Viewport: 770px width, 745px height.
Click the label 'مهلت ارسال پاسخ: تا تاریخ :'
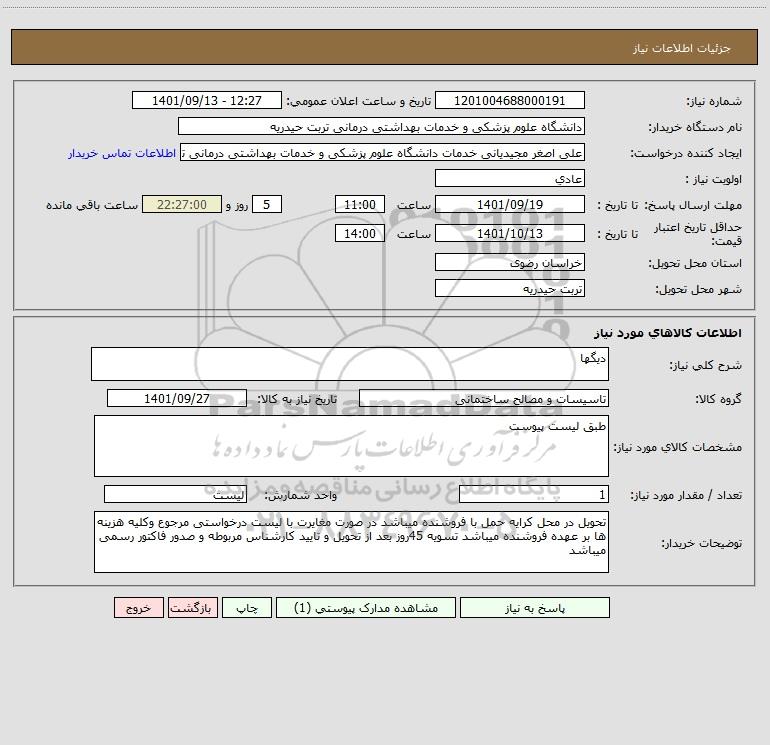[669, 205]
